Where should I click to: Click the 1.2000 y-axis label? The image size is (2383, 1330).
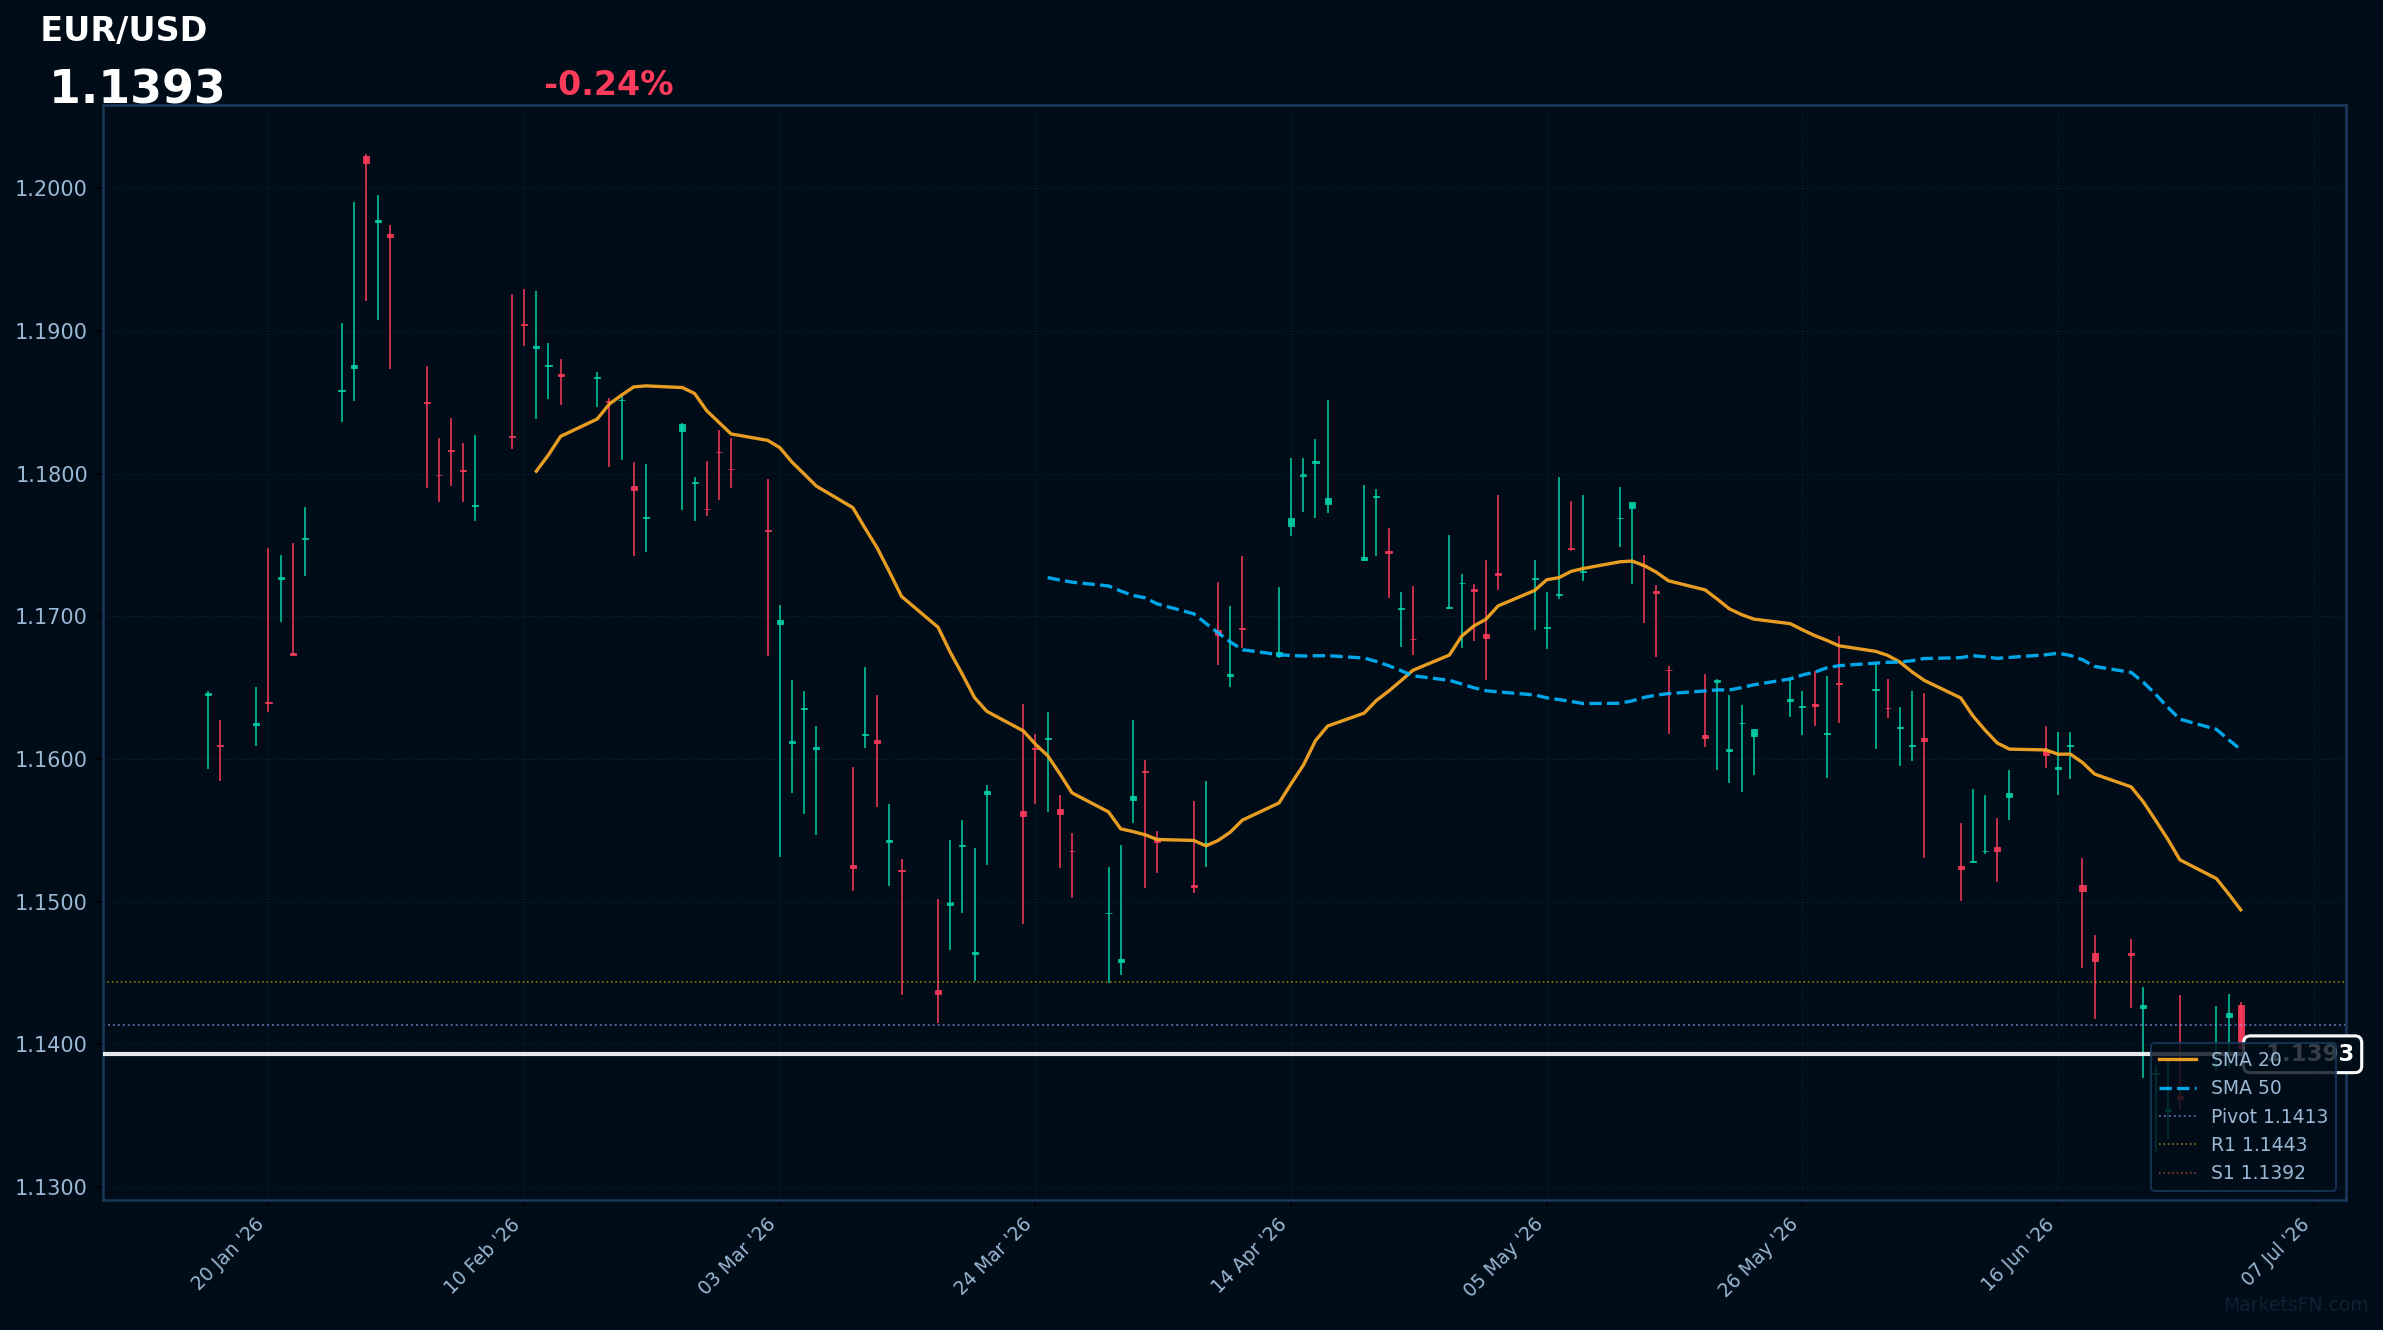coord(51,189)
